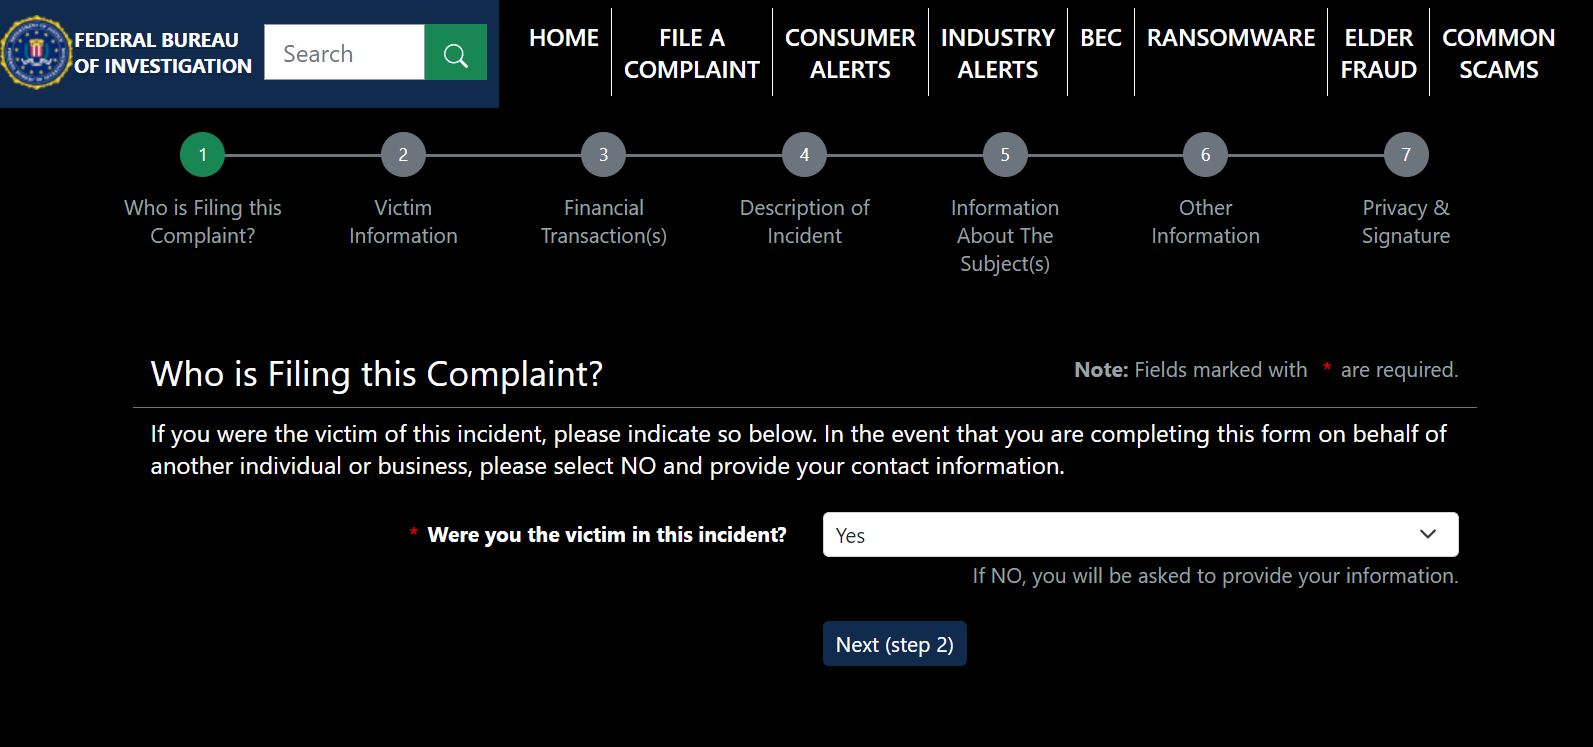Select step 1 circle for Who is Filing
This screenshot has height=747, width=1593.
point(203,154)
